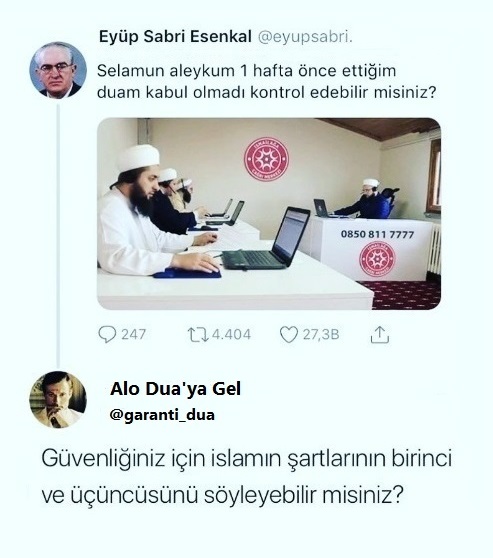
Task: Click the reply speech bubble icon
Action: (x=107, y=335)
